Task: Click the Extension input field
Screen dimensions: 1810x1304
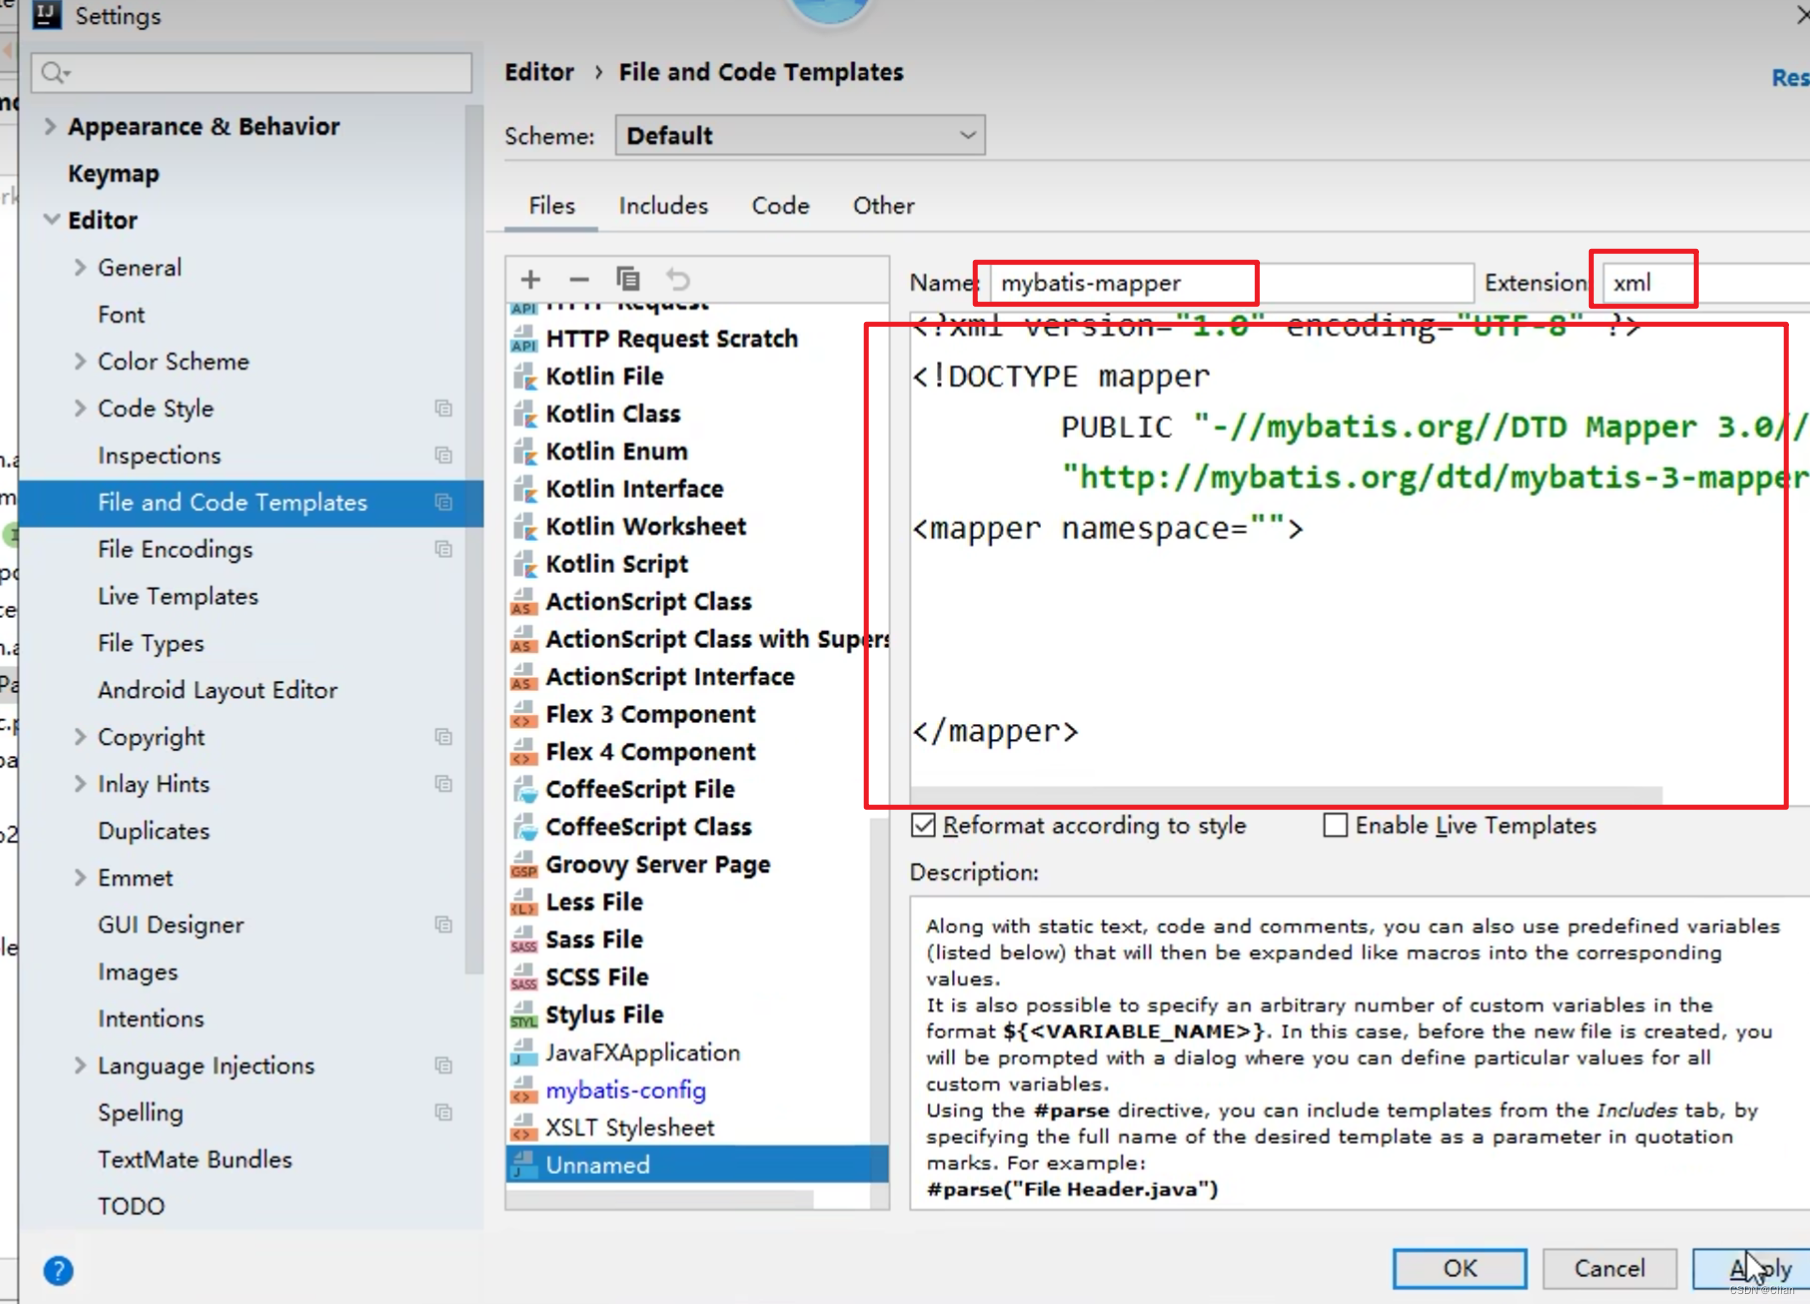Action: [1705, 283]
